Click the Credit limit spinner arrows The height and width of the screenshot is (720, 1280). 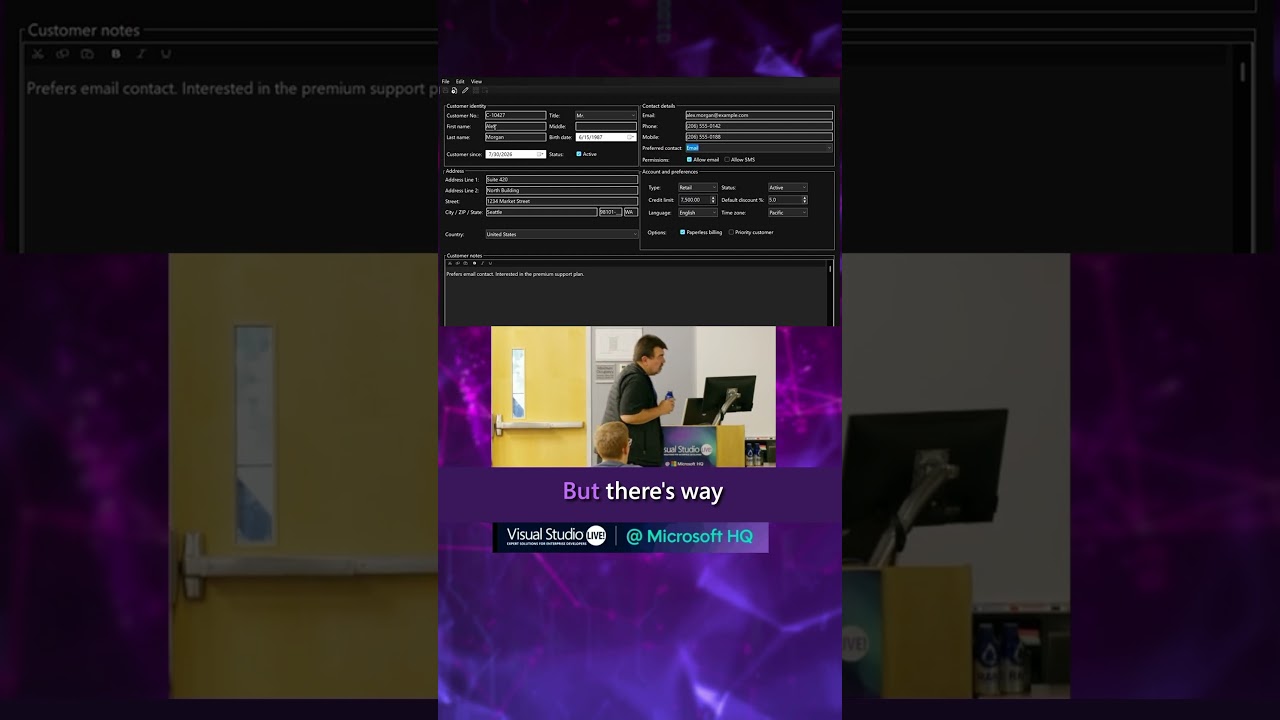(x=713, y=200)
